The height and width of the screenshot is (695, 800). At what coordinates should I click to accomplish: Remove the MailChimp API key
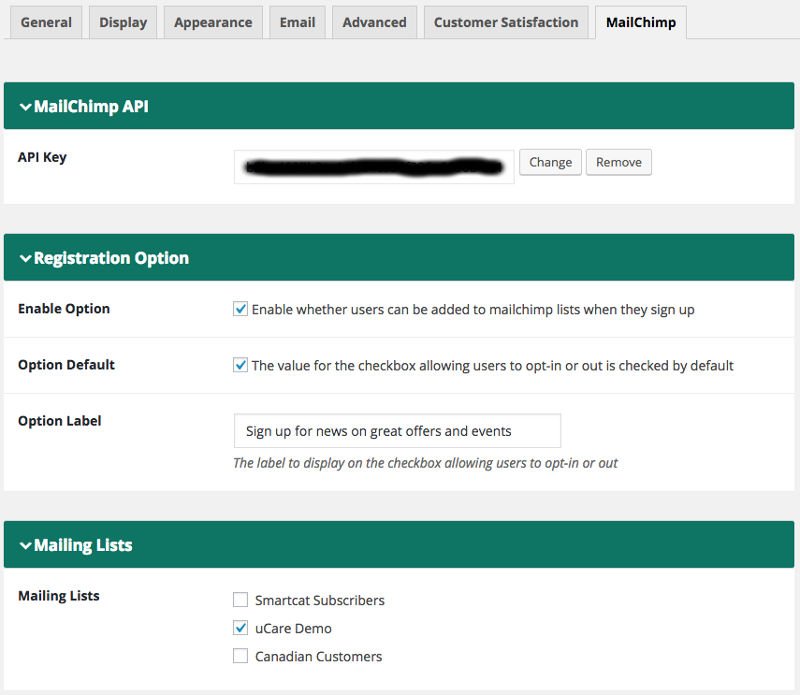click(619, 162)
